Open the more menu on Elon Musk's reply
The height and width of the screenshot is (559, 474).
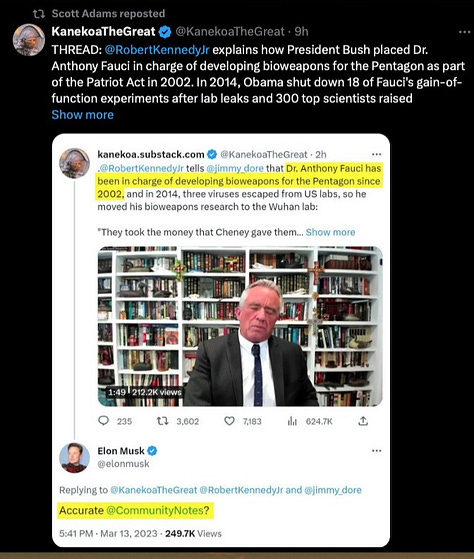coord(376,451)
